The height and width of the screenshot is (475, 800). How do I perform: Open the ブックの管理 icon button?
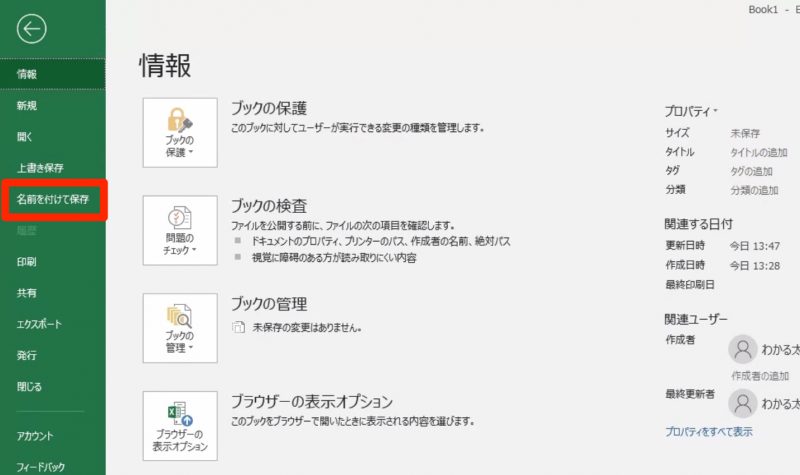coord(180,329)
